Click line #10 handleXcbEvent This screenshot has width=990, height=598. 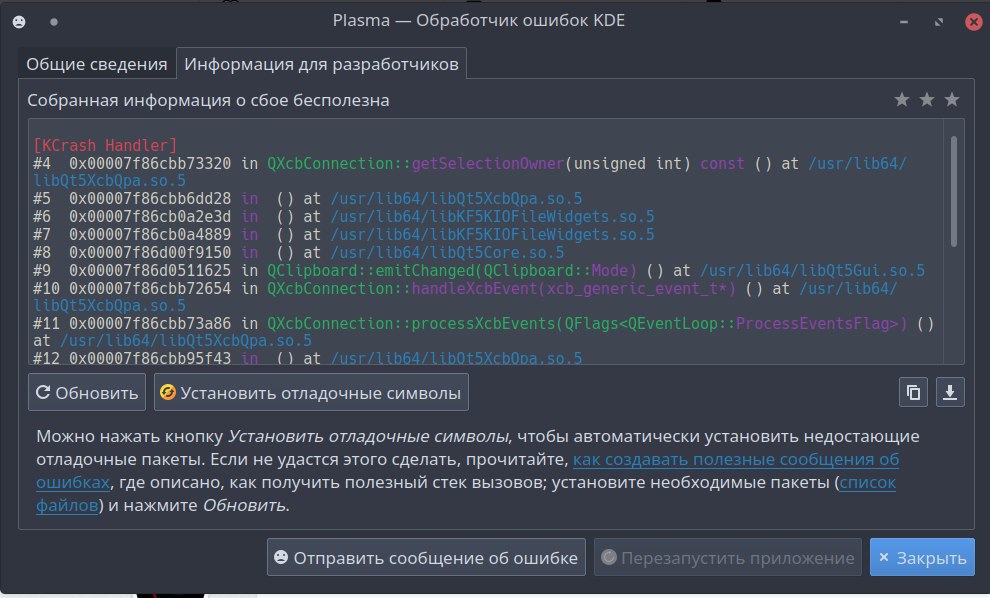point(465,297)
